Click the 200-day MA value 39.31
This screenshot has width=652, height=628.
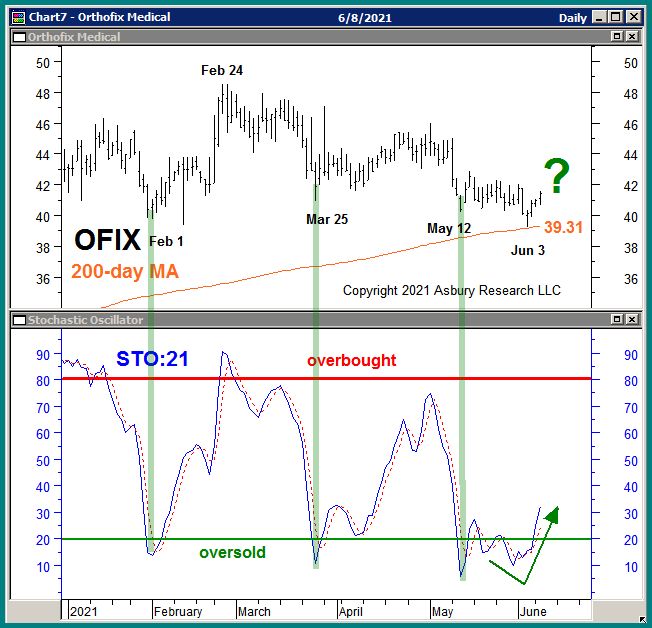point(563,228)
